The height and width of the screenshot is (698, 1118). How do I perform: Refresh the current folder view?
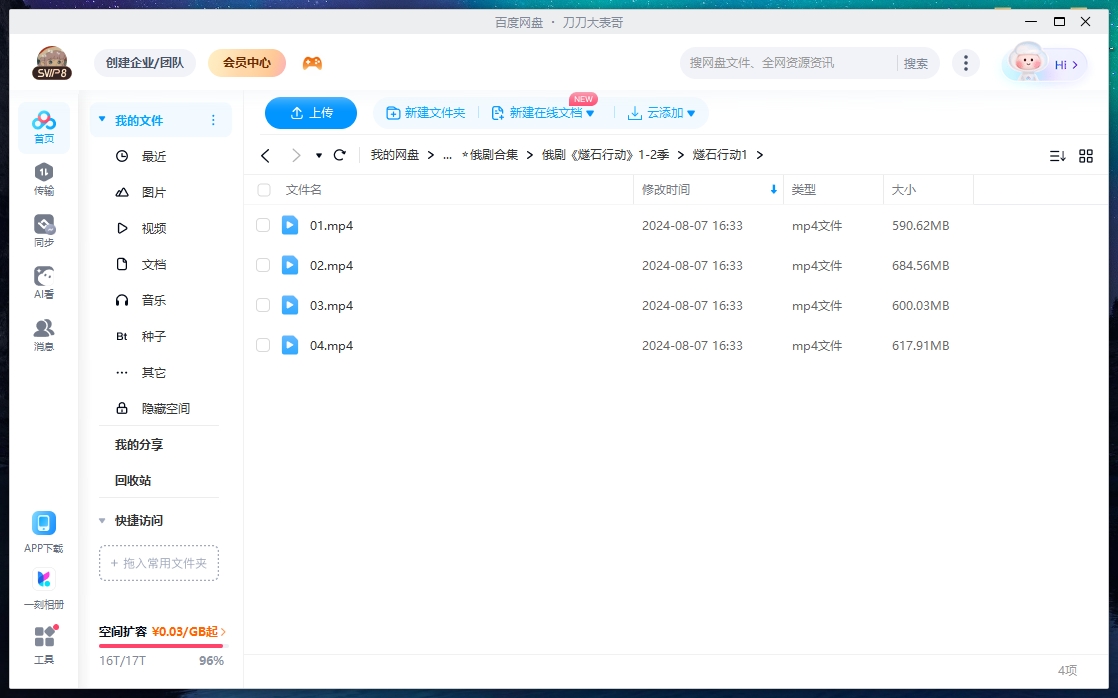coord(339,155)
